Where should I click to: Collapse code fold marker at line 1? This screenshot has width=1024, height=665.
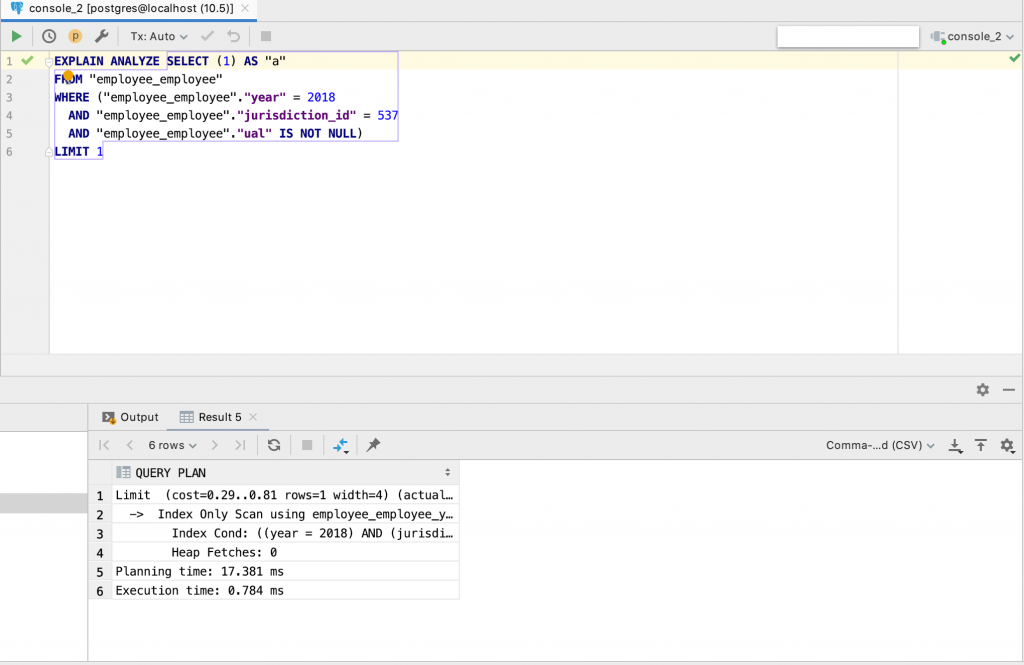click(x=48, y=61)
